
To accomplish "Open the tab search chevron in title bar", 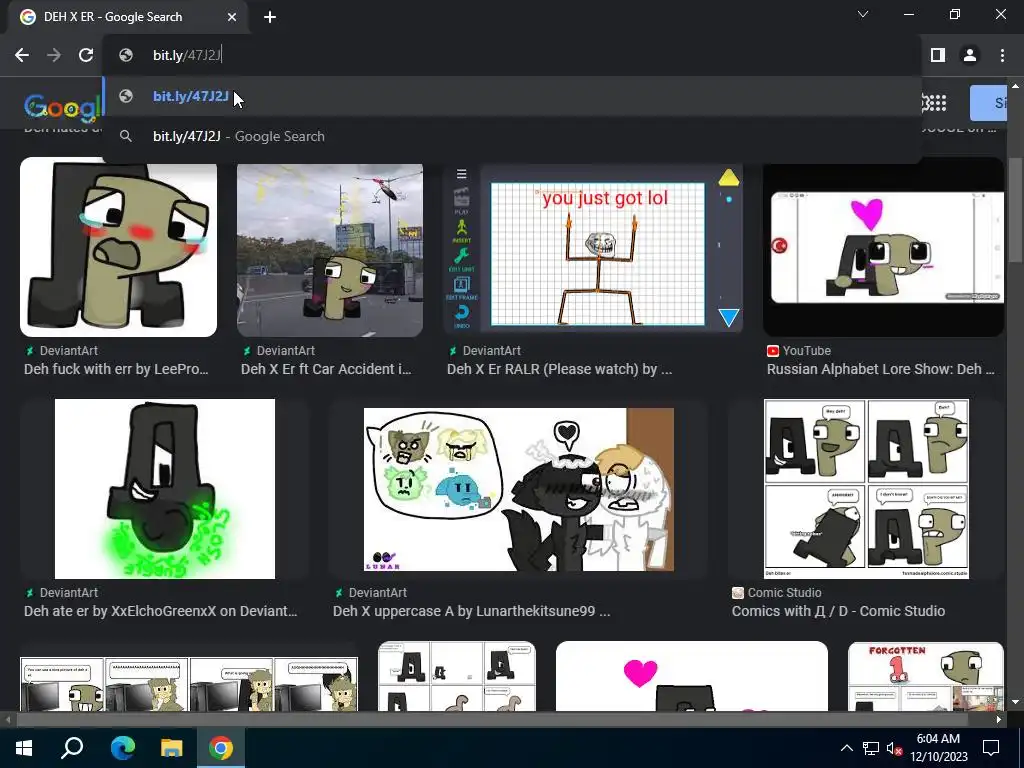I will click(x=863, y=14).
